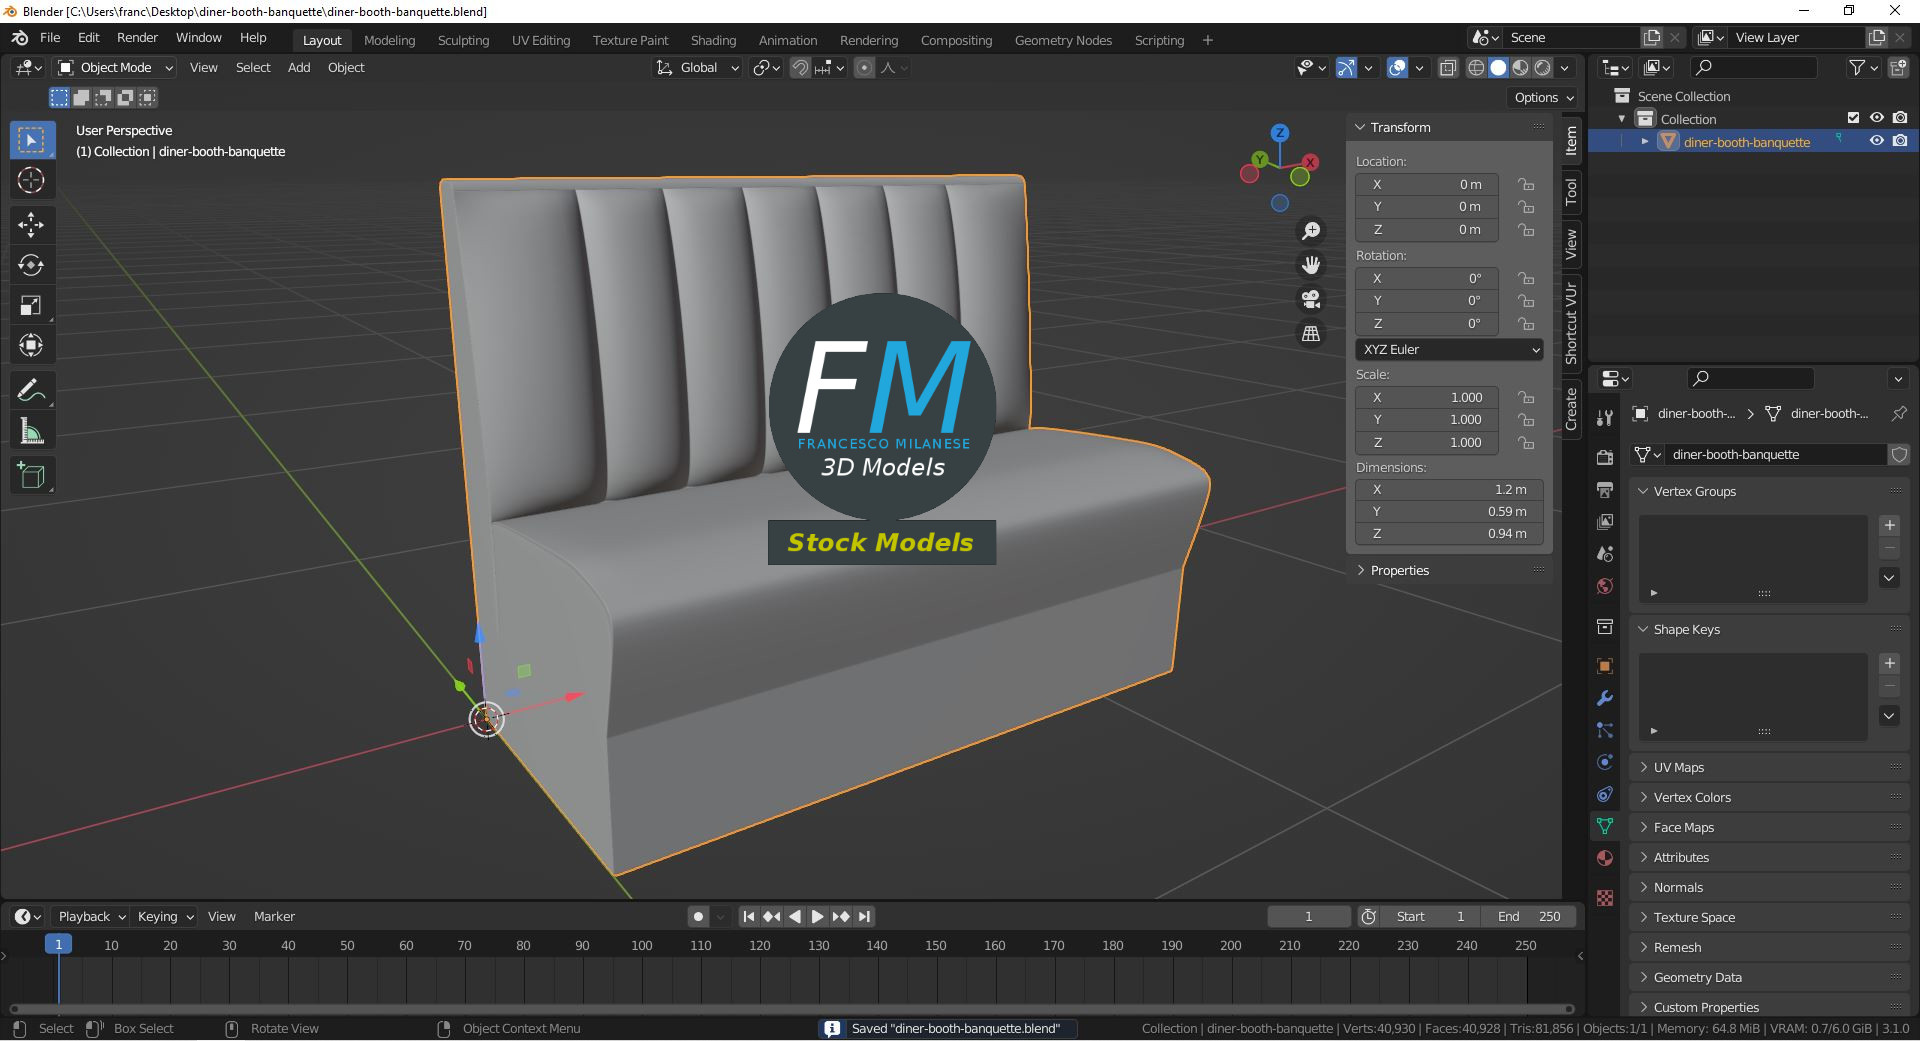Select the Transform tool

coord(31,346)
